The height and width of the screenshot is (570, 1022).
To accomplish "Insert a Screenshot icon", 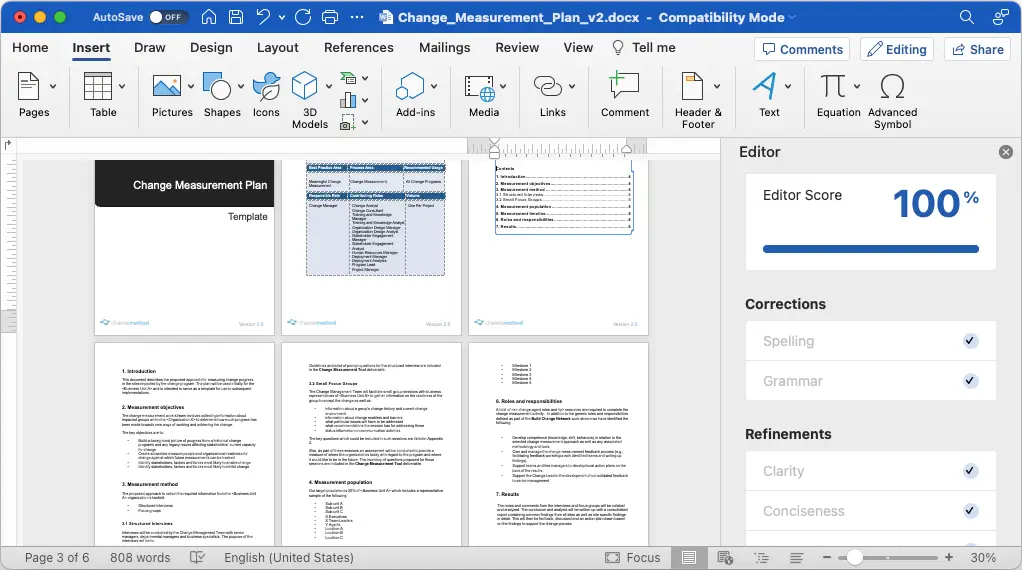I will click(349, 122).
